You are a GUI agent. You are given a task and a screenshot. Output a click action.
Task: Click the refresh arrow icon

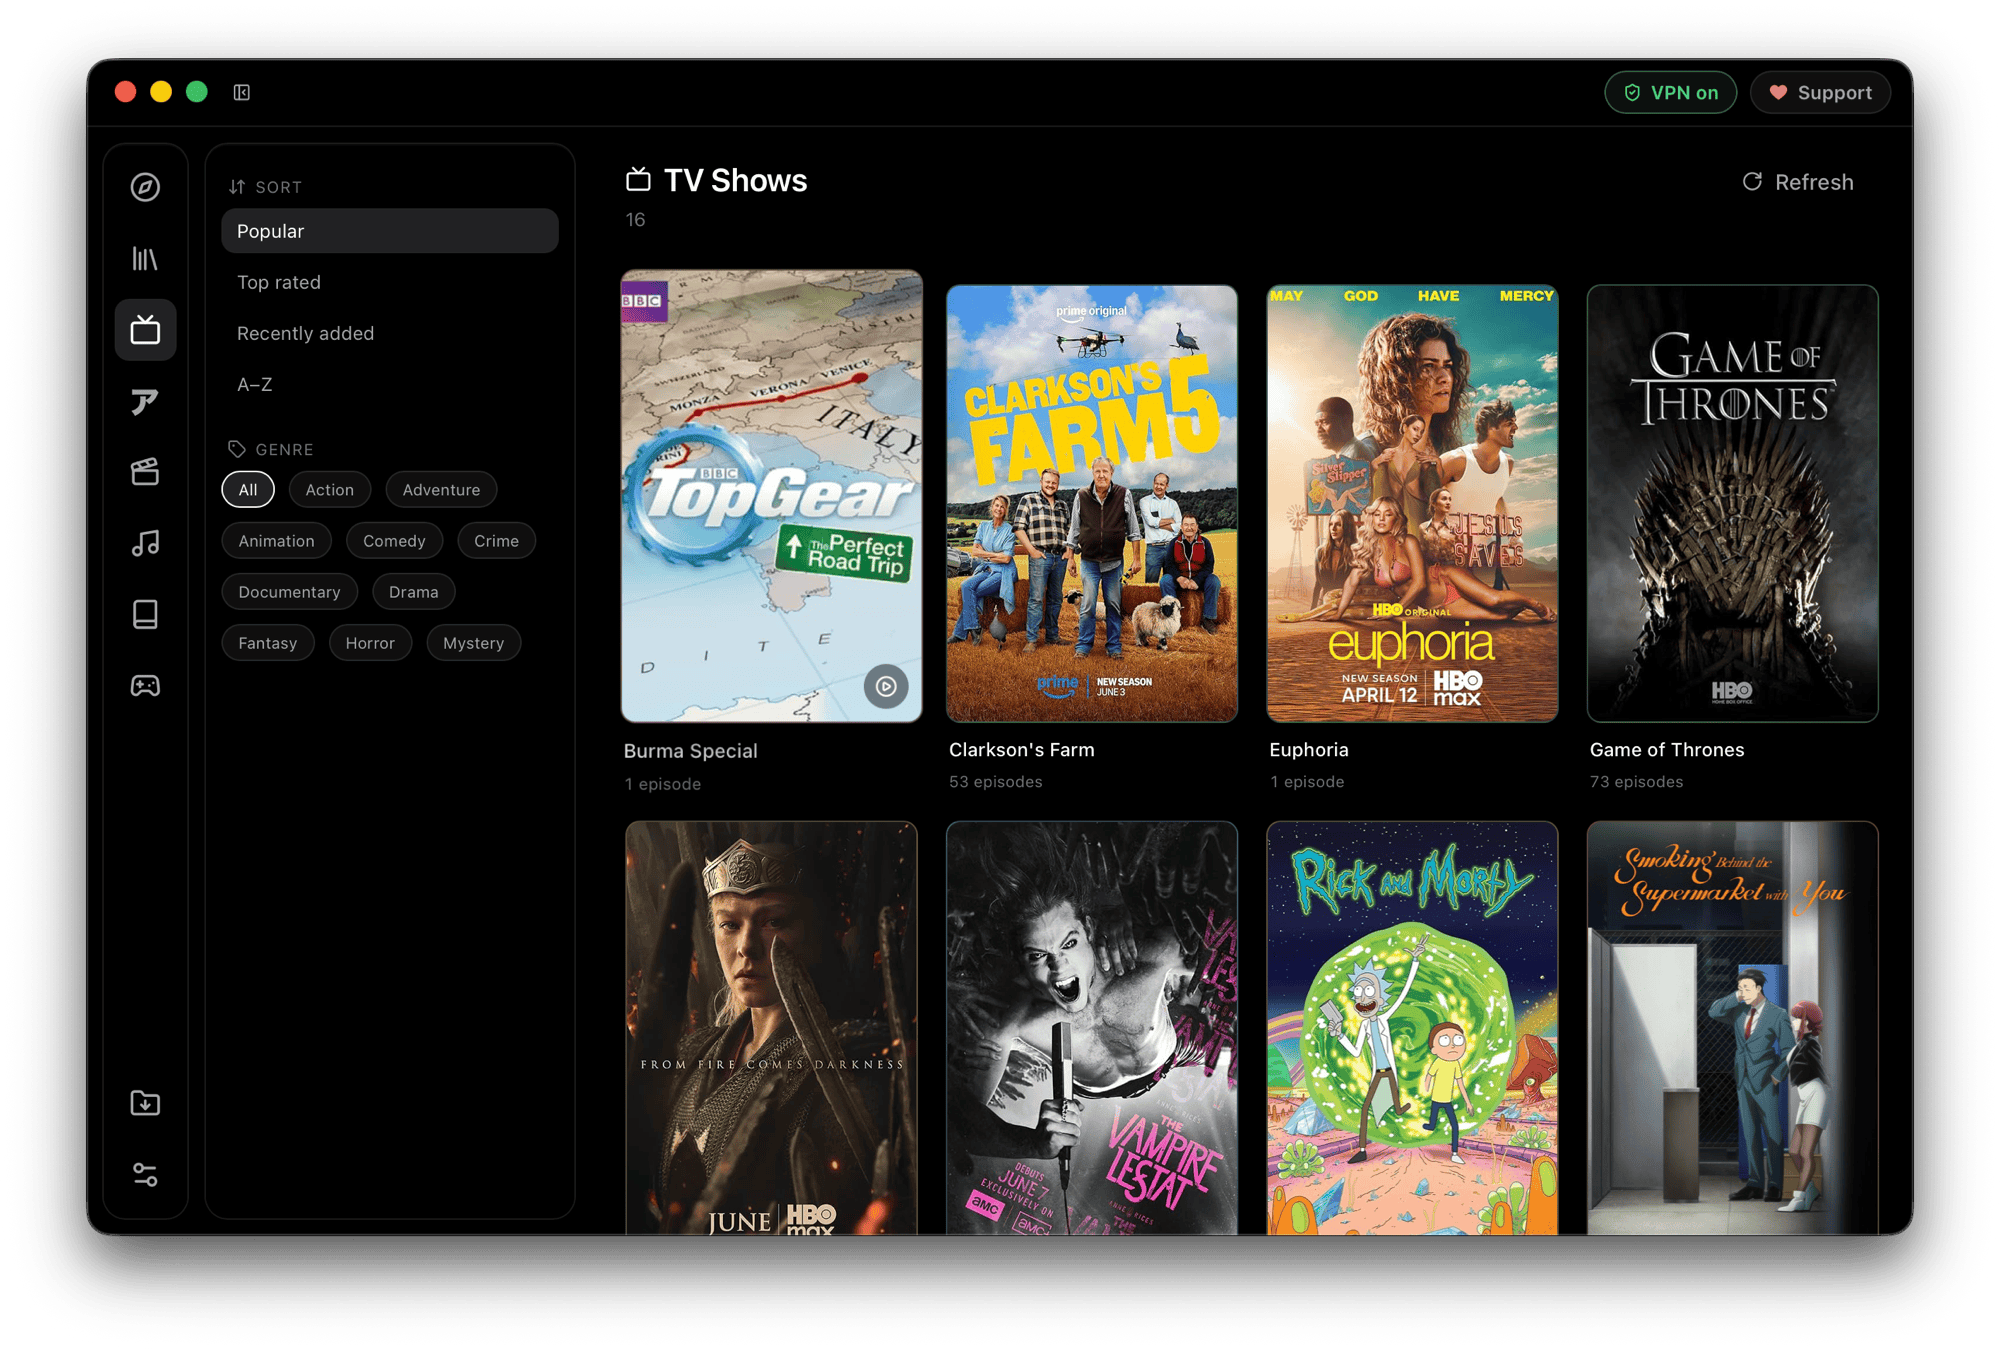pos(1752,181)
